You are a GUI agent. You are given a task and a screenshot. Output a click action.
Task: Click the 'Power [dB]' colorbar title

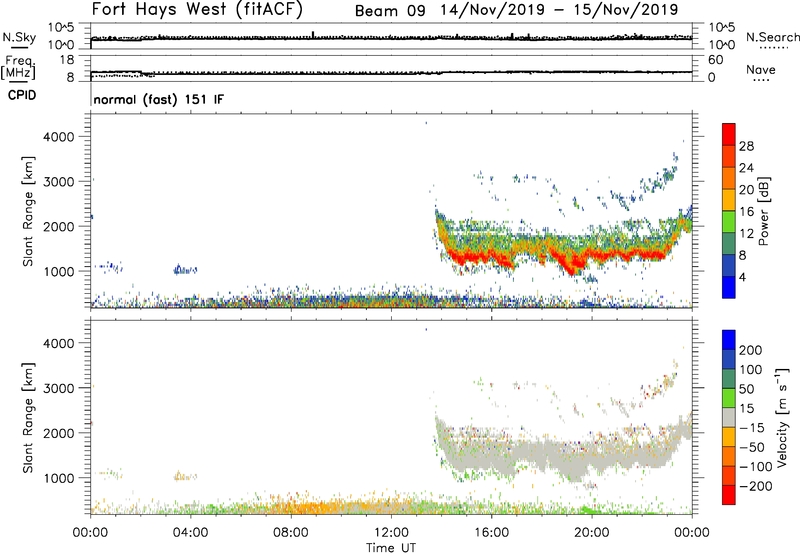click(x=763, y=211)
